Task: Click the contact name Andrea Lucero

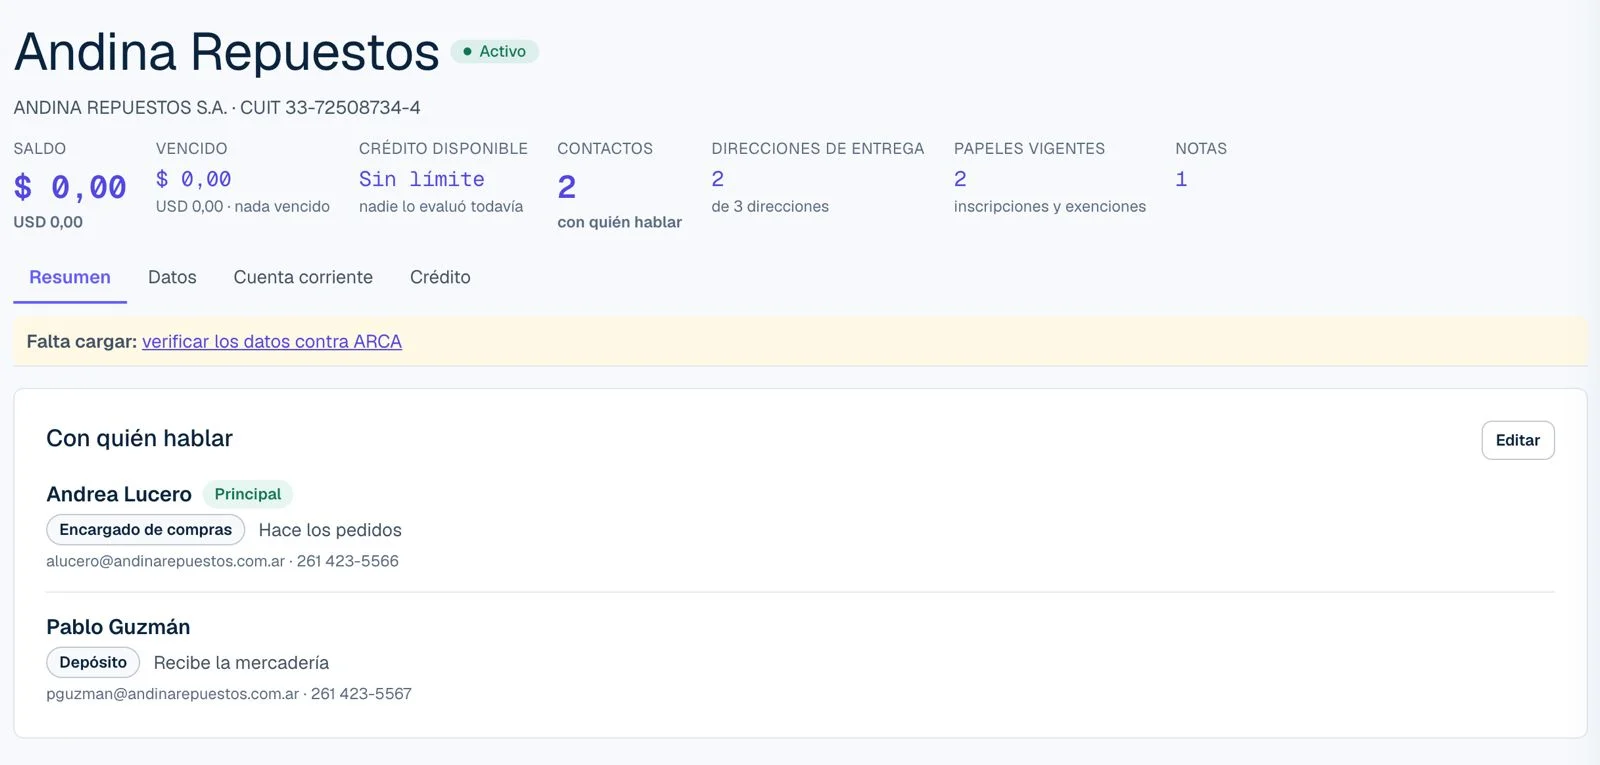Action: [x=119, y=494]
